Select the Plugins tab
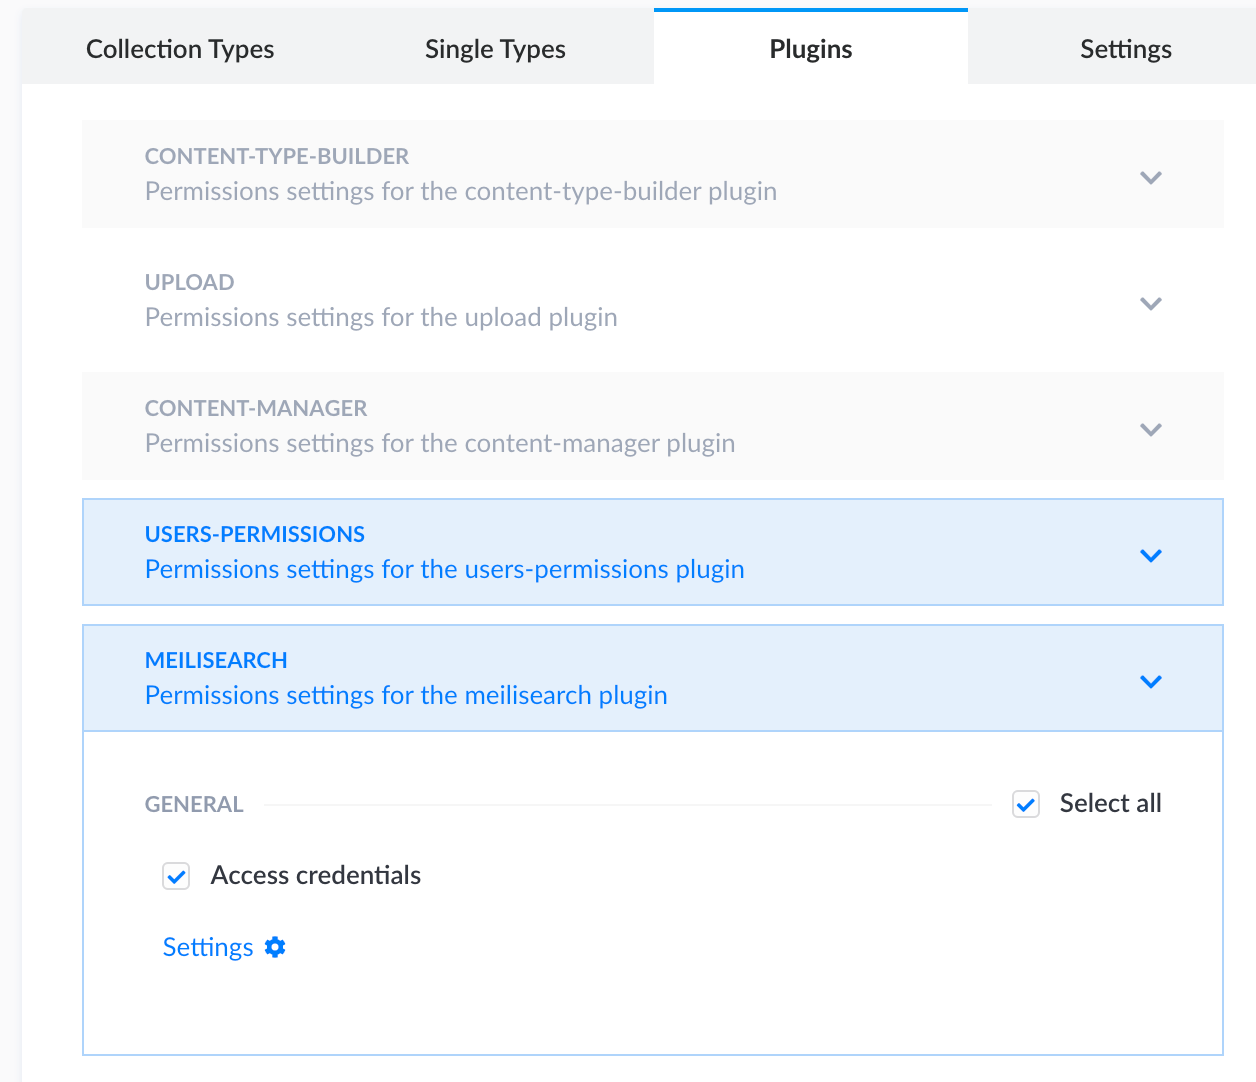 pyautogui.click(x=810, y=48)
